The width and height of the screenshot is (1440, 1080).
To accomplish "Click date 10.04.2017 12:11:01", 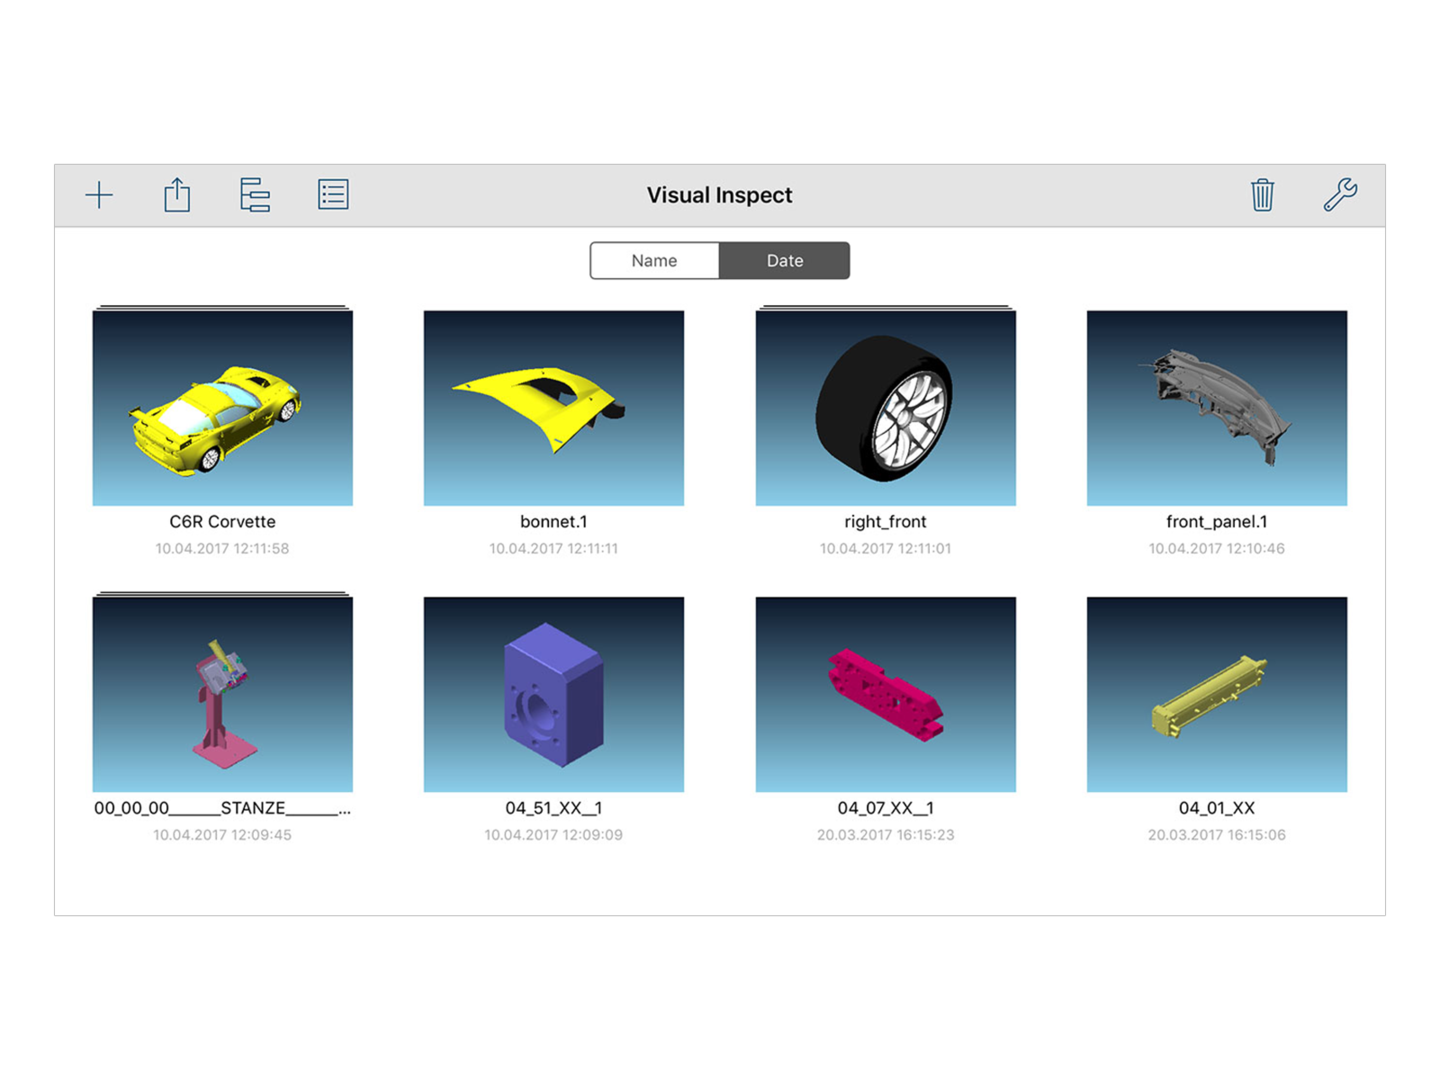I will point(885,548).
